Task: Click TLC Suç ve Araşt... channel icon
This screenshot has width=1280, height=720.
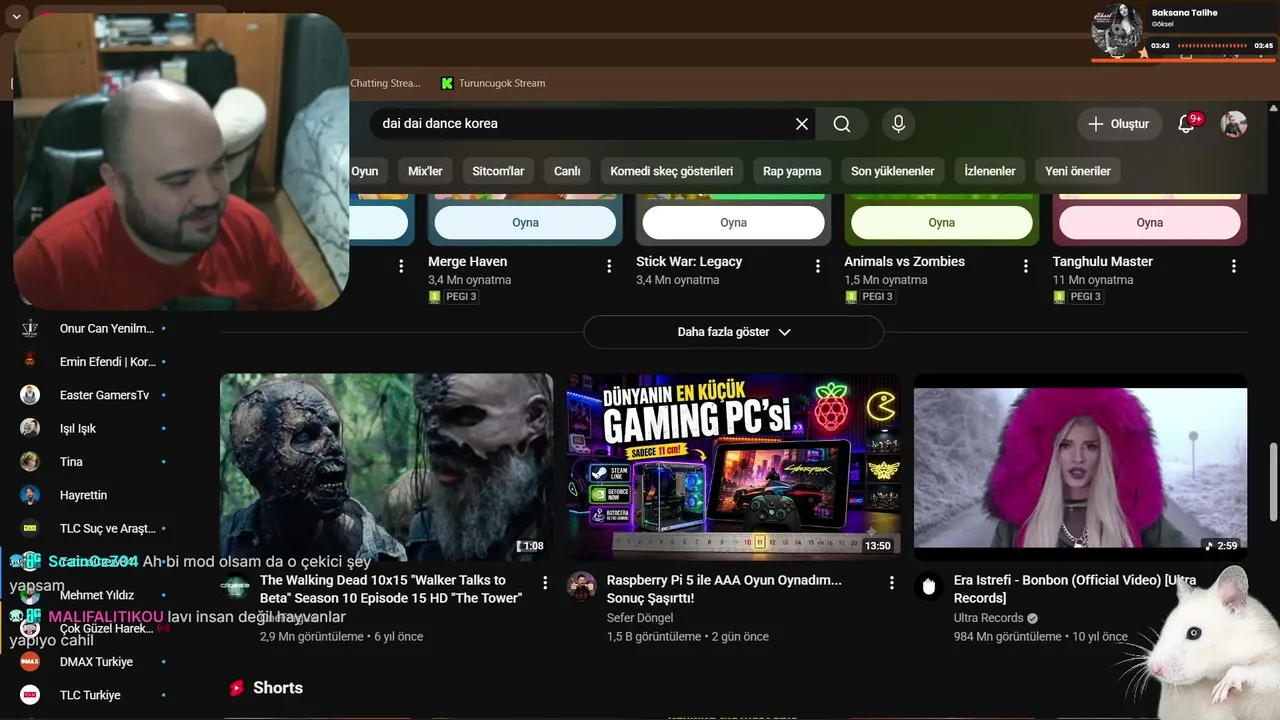Action: click(30, 528)
